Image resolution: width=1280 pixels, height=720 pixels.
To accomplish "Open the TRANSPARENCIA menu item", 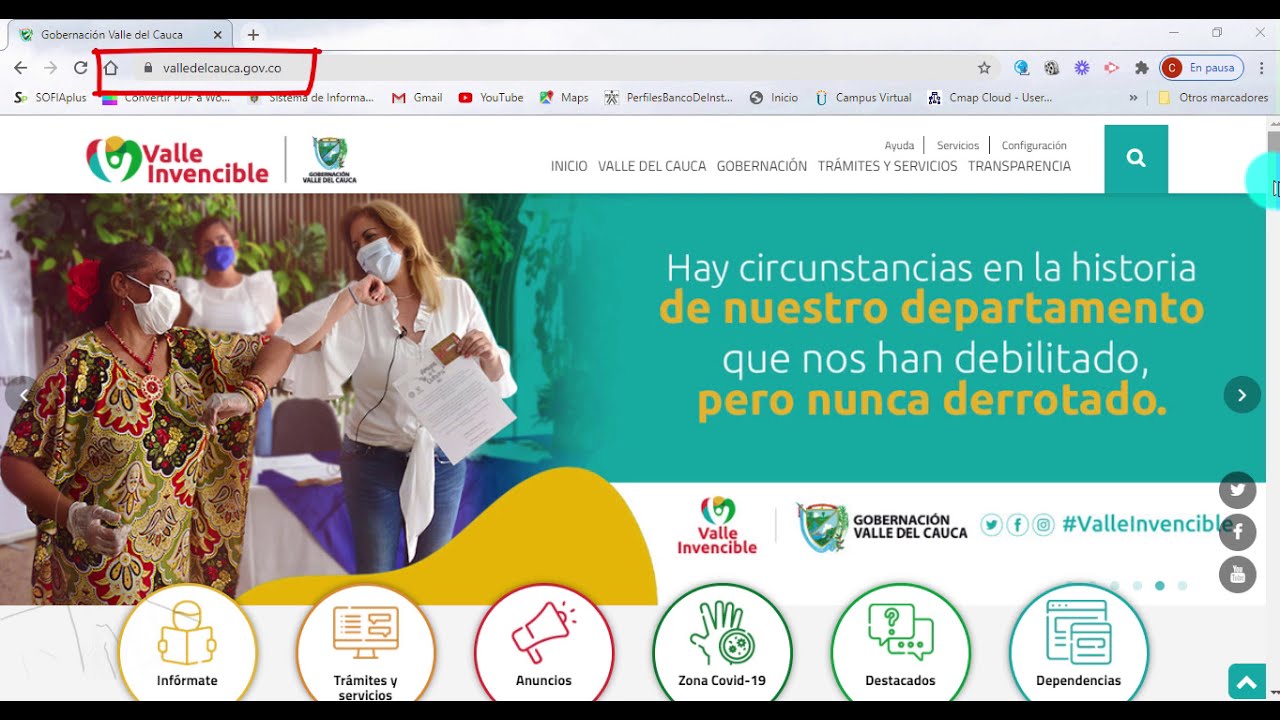I will (x=1019, y=166).
